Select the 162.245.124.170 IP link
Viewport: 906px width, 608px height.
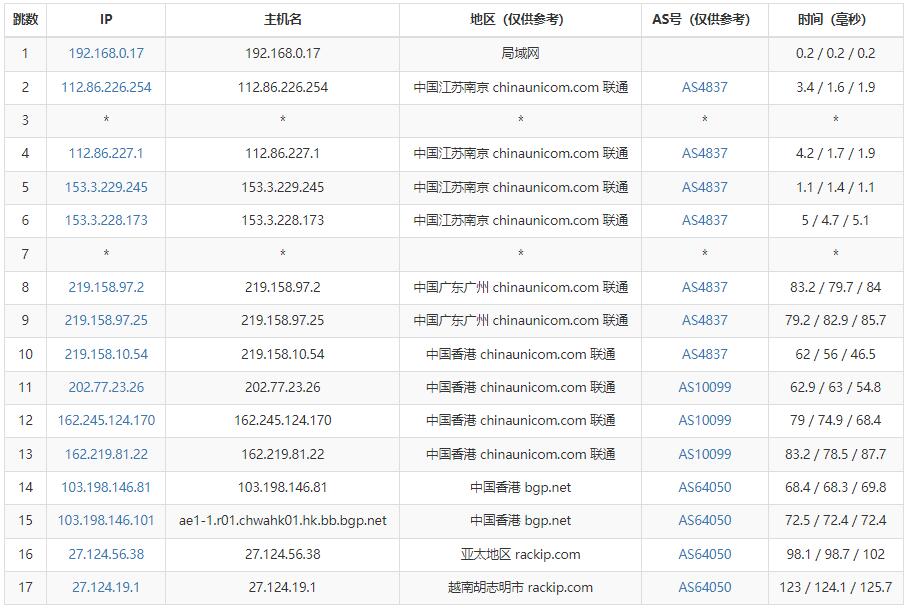coord(106,420)
